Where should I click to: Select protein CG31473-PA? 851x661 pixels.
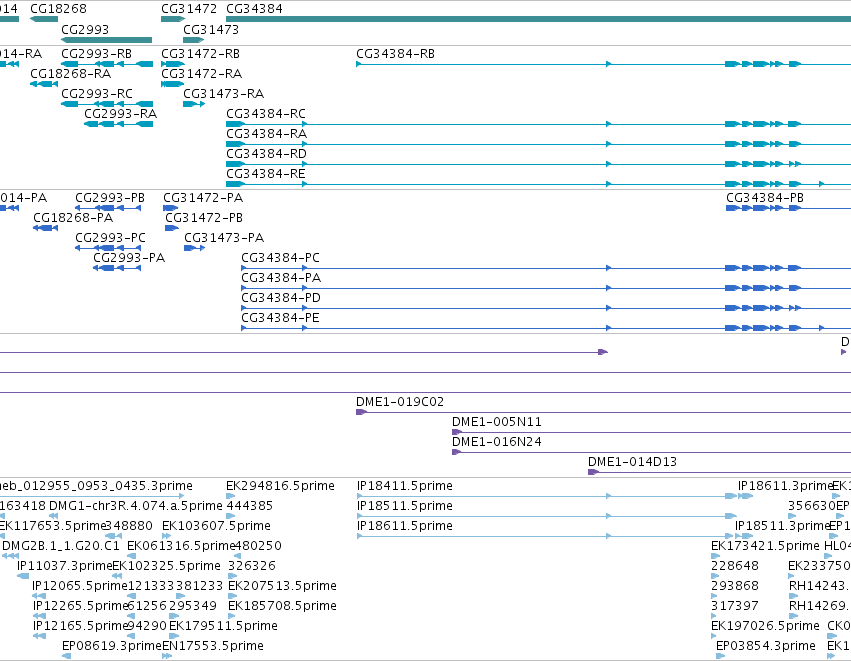tap(224, 238)
